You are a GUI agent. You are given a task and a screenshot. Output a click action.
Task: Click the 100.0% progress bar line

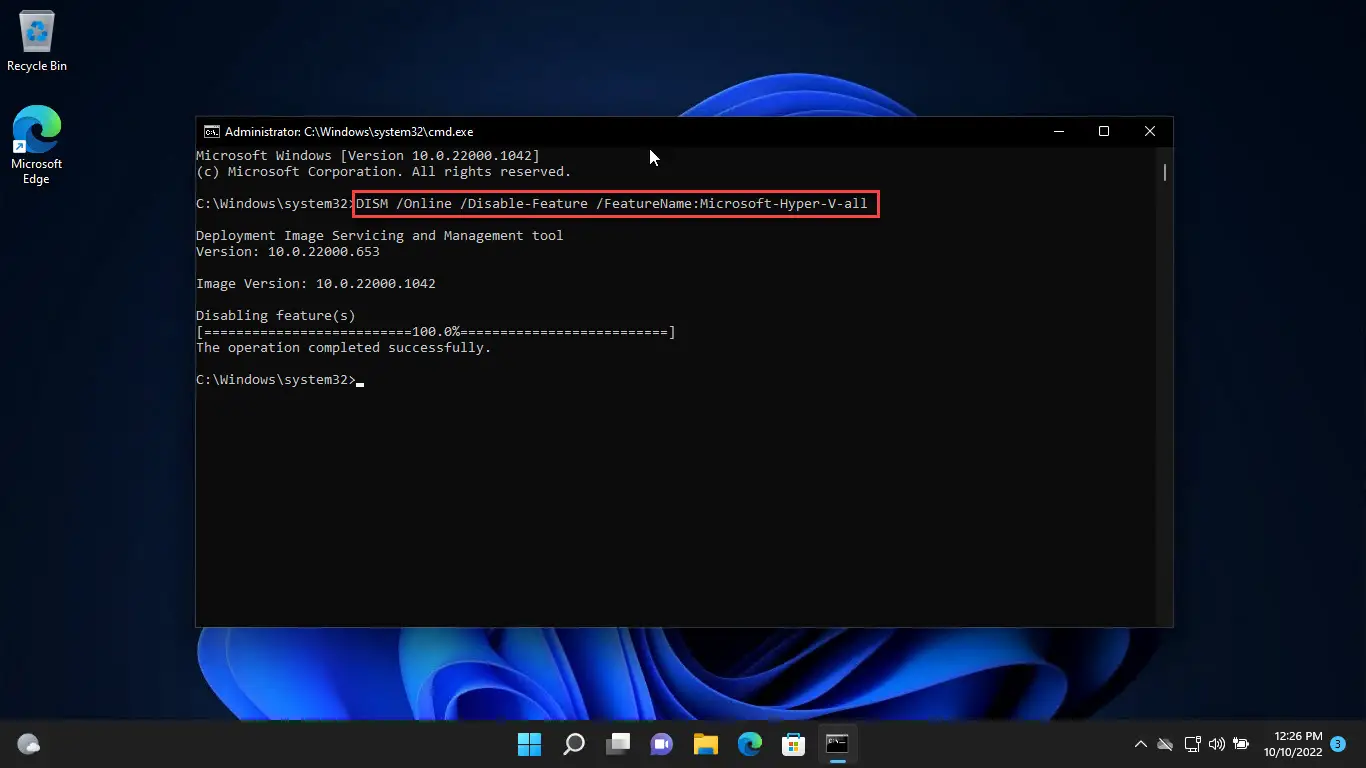click(x=436, y=332)
